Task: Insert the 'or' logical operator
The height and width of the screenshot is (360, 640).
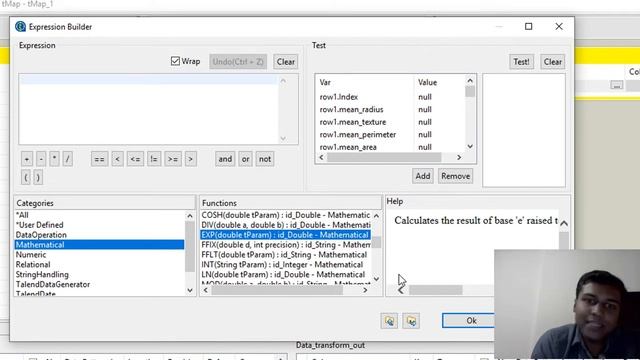Action: click(x=245, y=159)
